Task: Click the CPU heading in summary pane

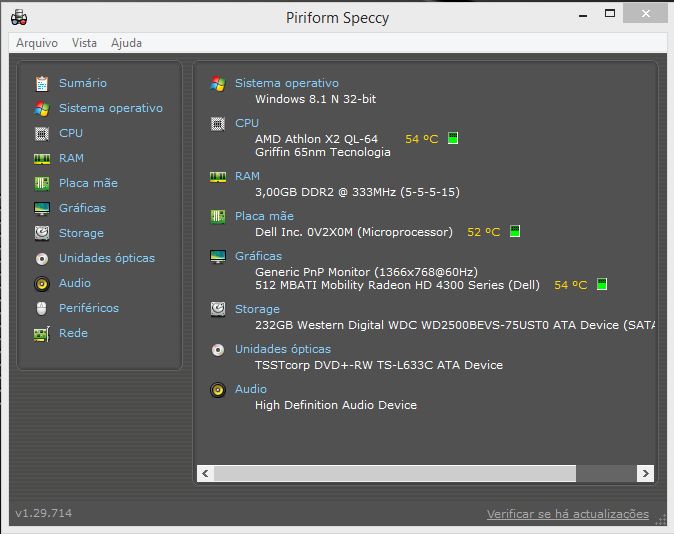Action: (x=247, y=123)
